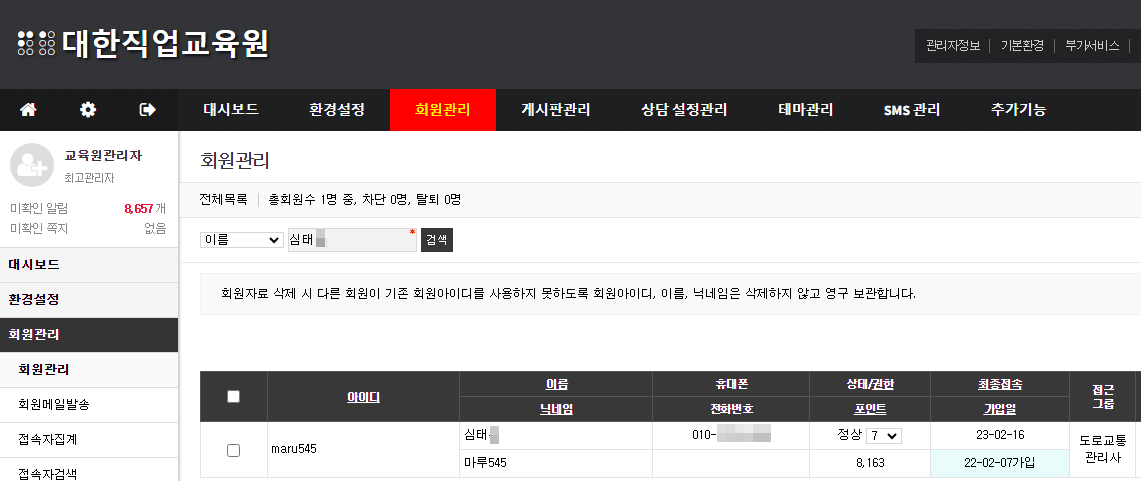Click the 전체목록 link
The image size is (1141, 481).
pyautogui.click(x=223, y=199)
